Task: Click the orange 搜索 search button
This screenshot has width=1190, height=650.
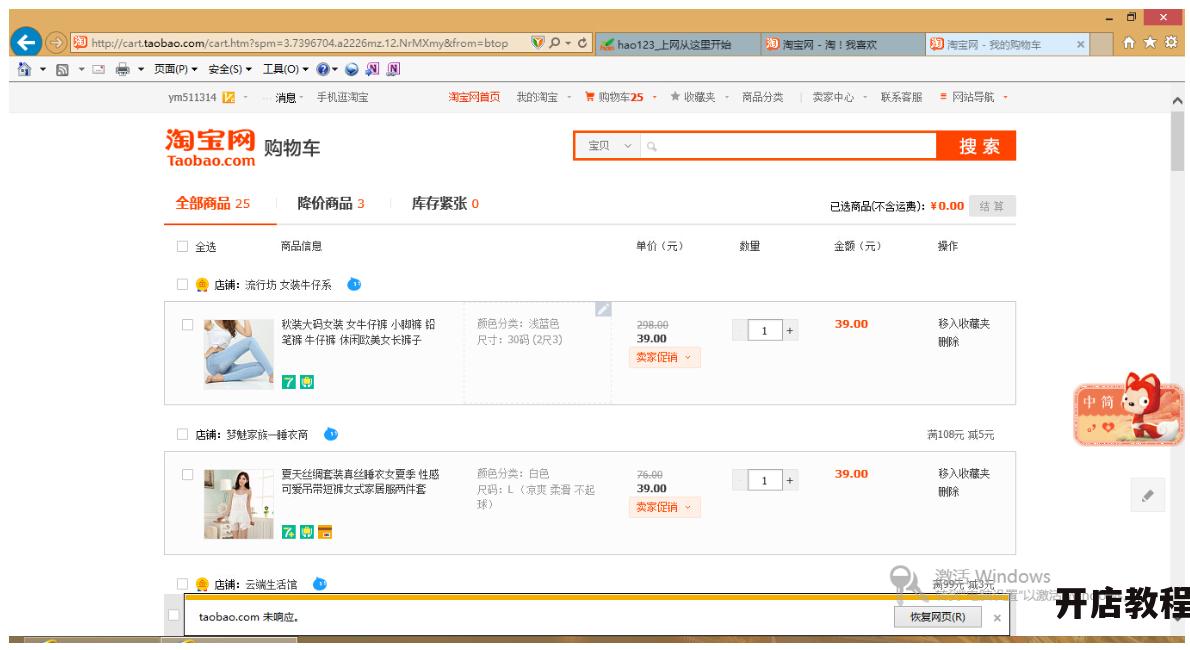Action: tap(976, 146)
